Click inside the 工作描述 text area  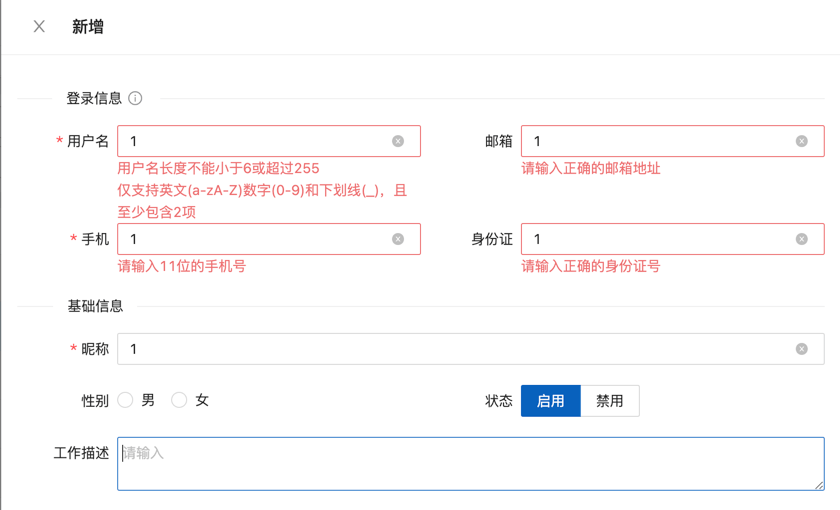(x=470, y=463)
